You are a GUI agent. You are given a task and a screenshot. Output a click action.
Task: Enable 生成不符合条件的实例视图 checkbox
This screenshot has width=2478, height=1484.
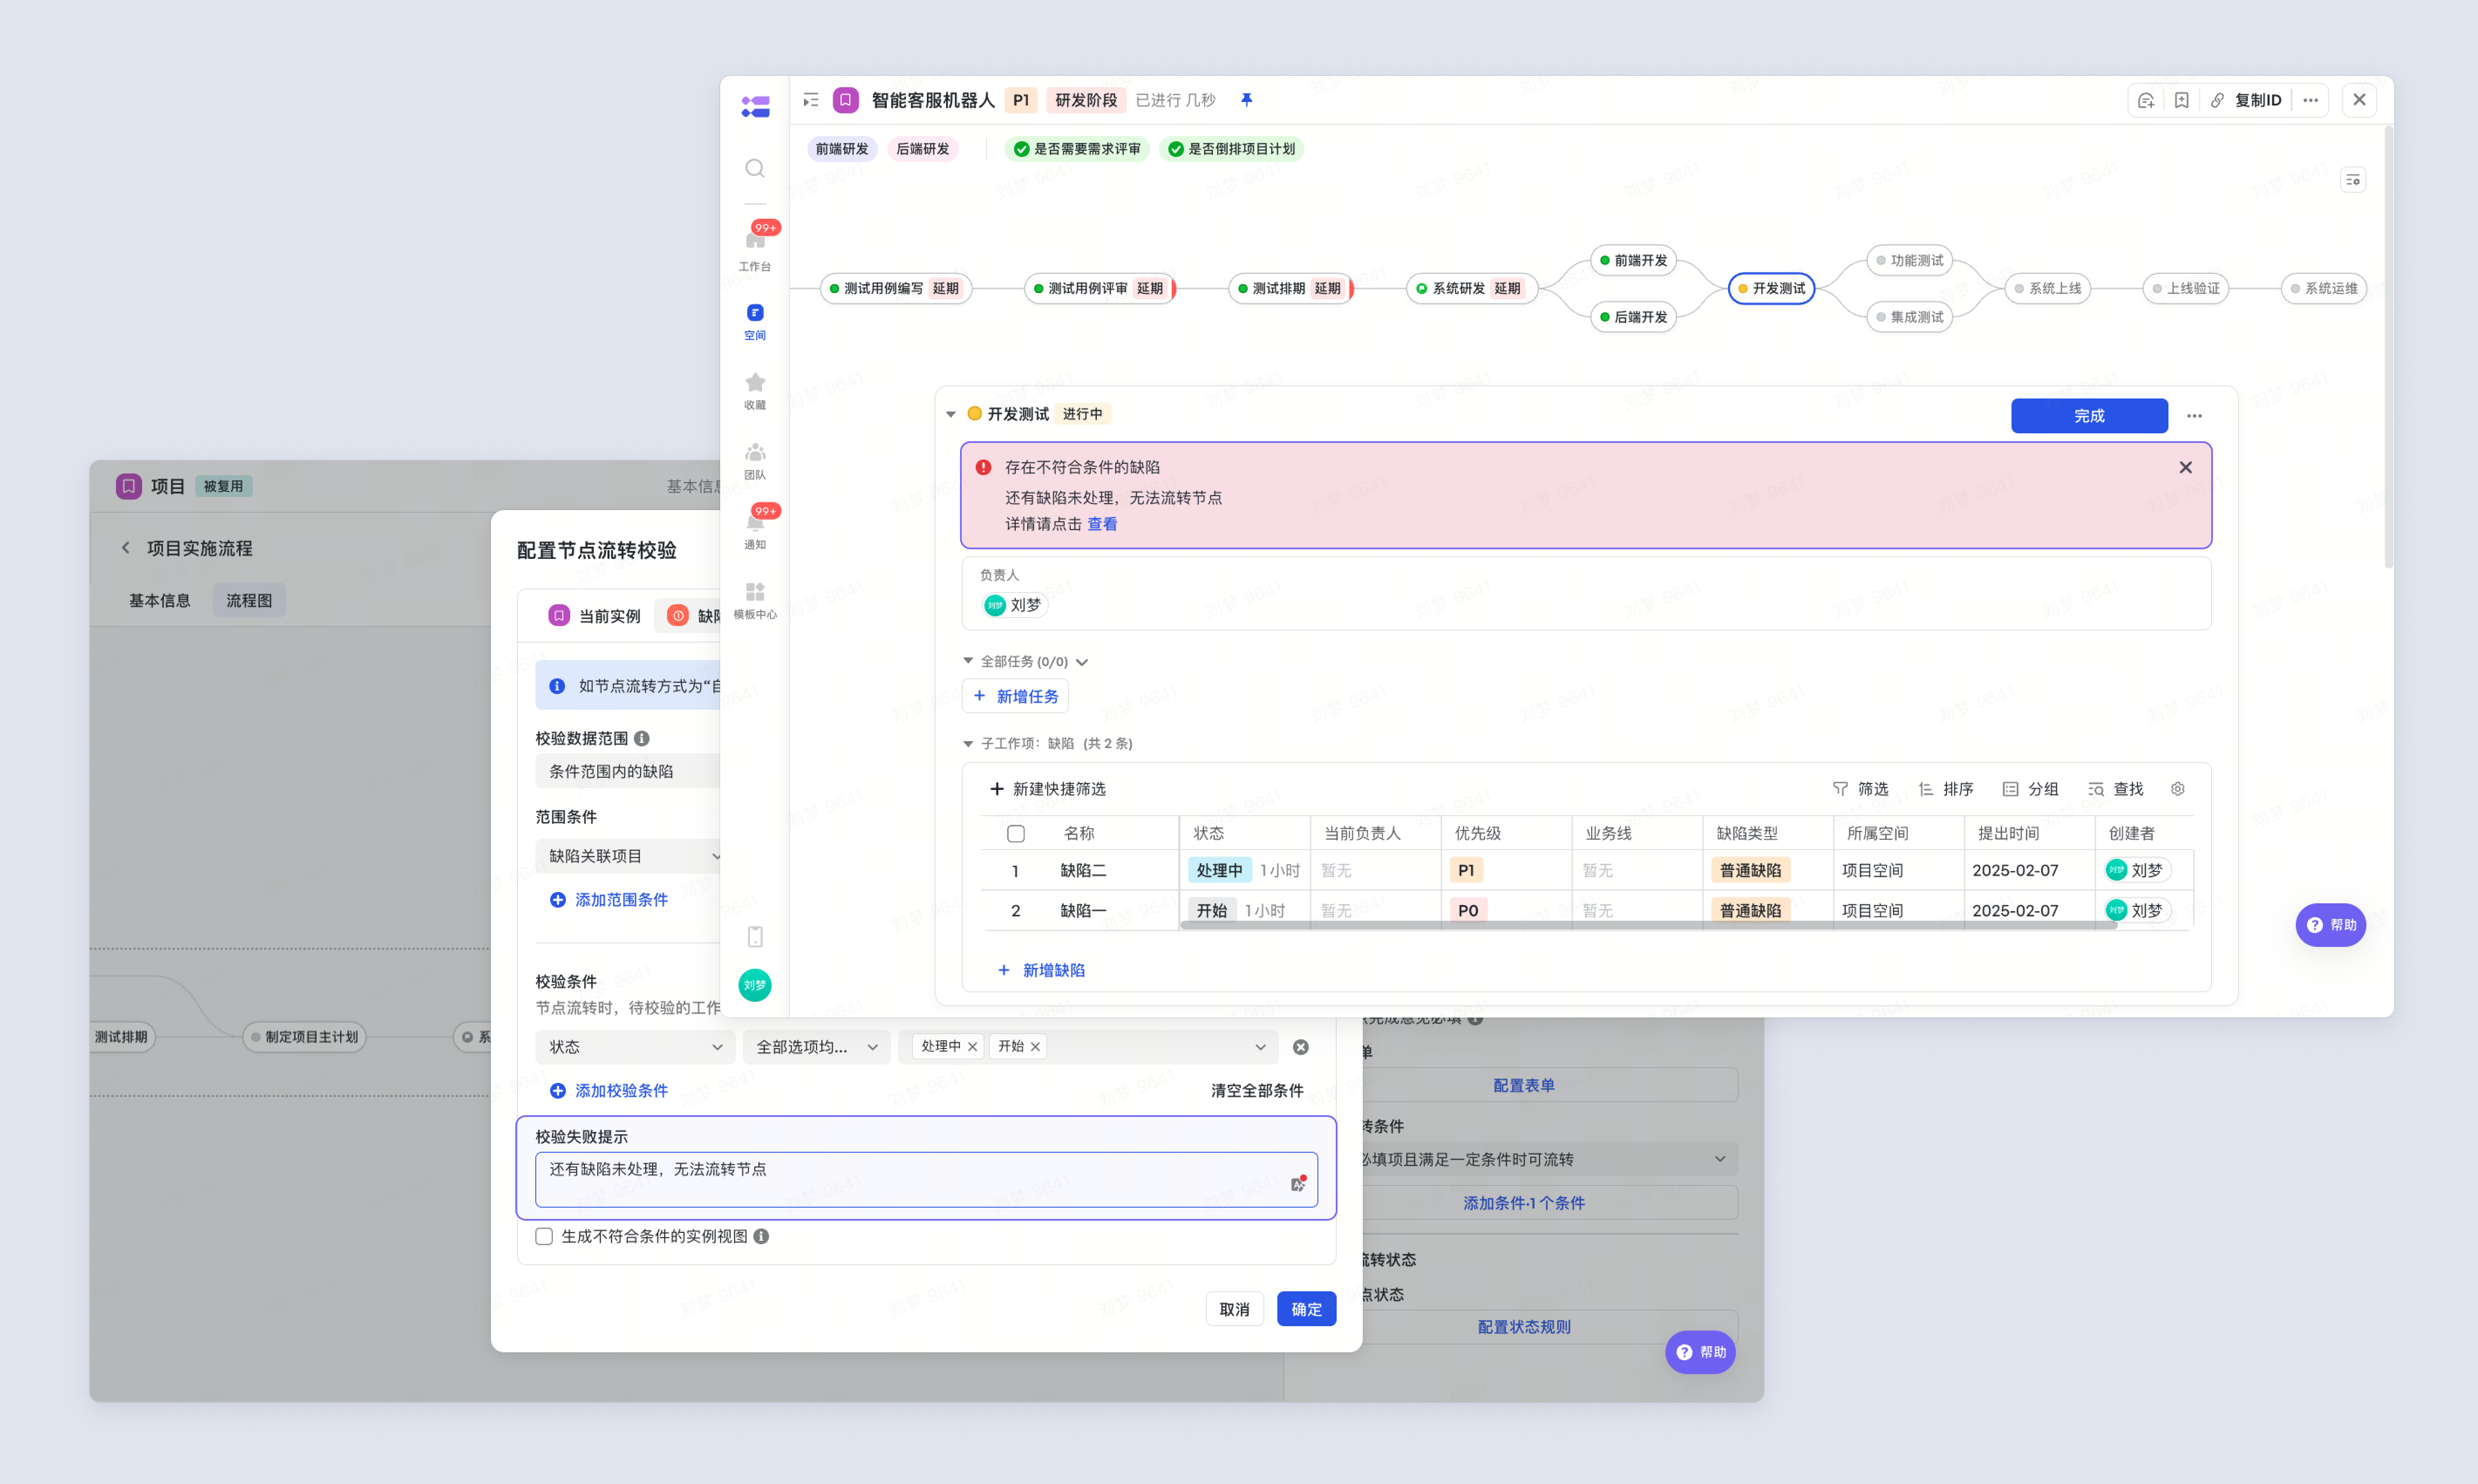(x=544, y=1236)
